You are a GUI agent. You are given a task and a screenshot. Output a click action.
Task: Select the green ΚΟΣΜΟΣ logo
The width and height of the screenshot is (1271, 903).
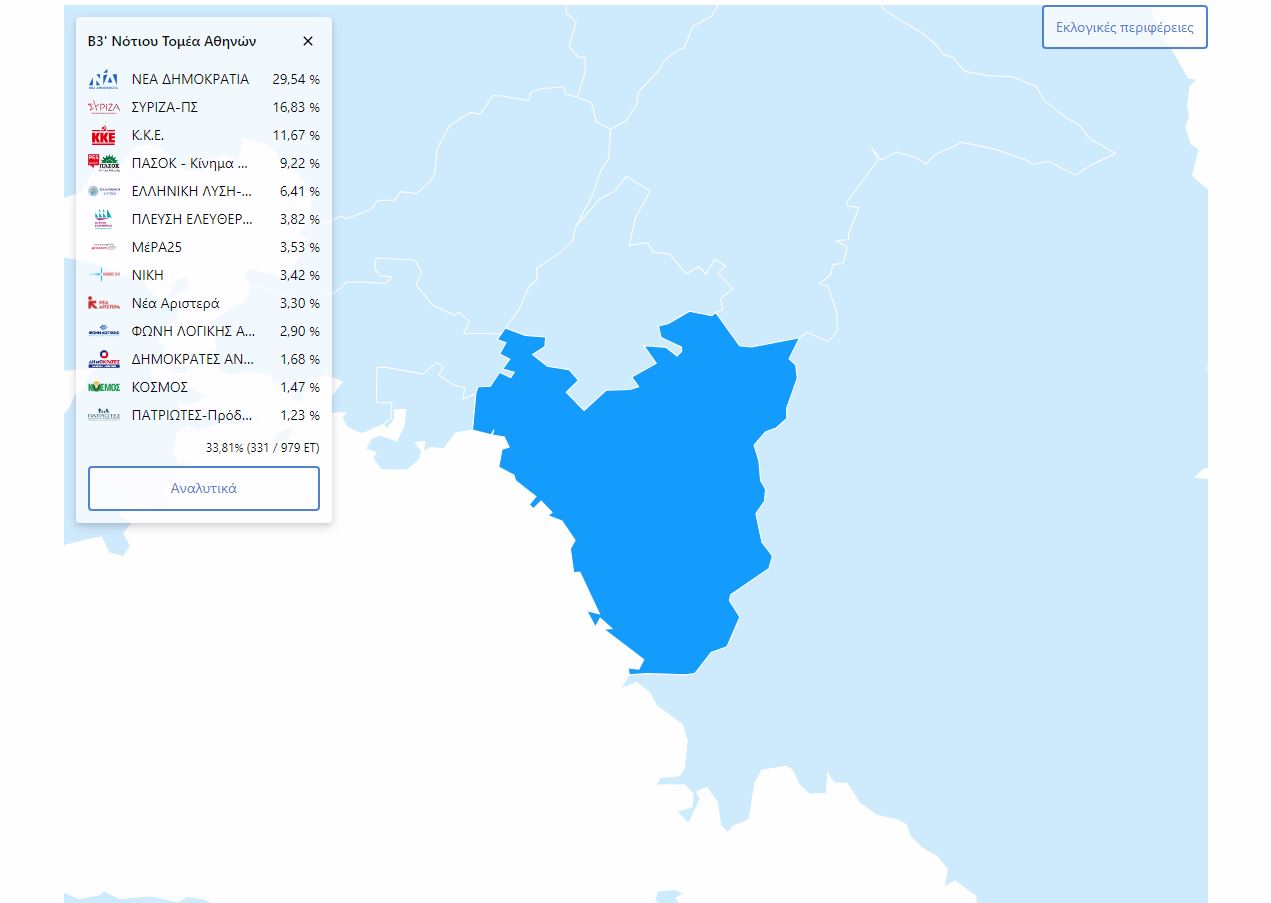[104, 387]
